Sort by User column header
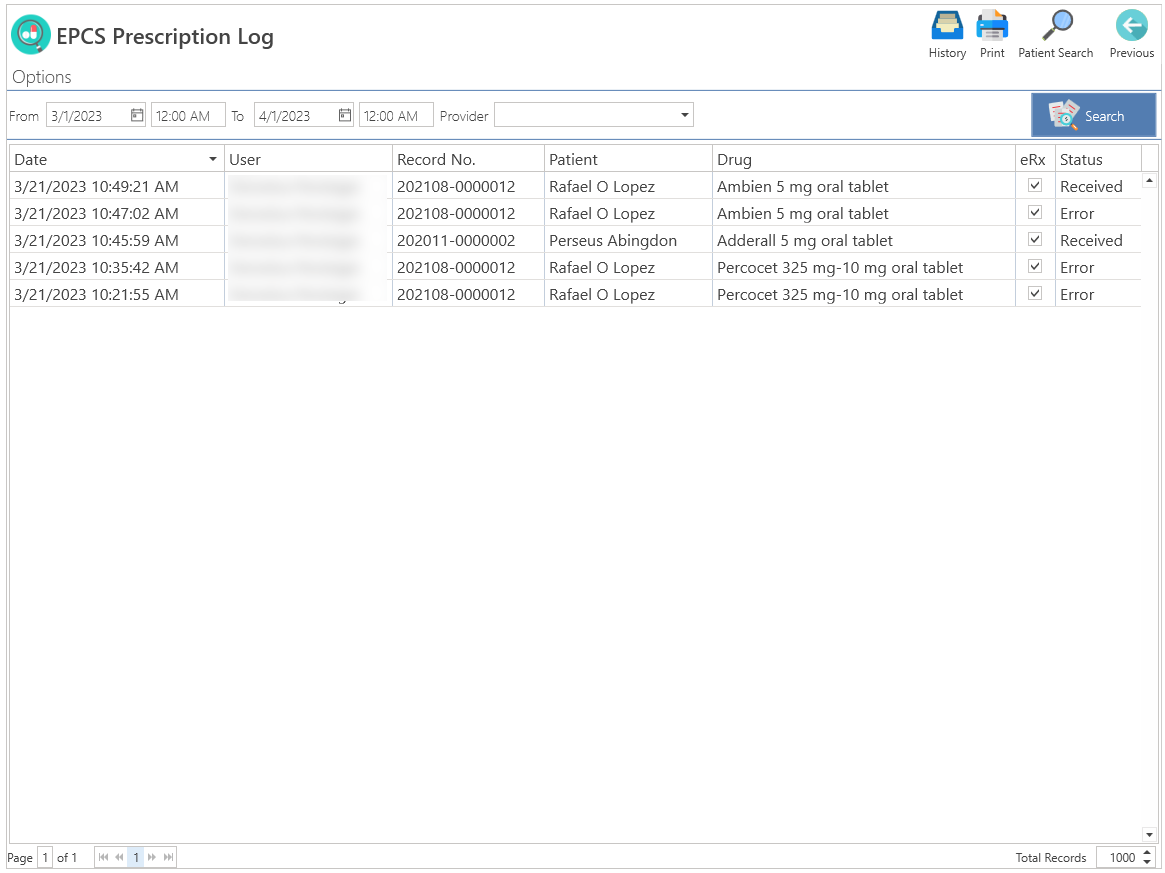This screenshot has height=873, width=1165. [x=308, y=159]
